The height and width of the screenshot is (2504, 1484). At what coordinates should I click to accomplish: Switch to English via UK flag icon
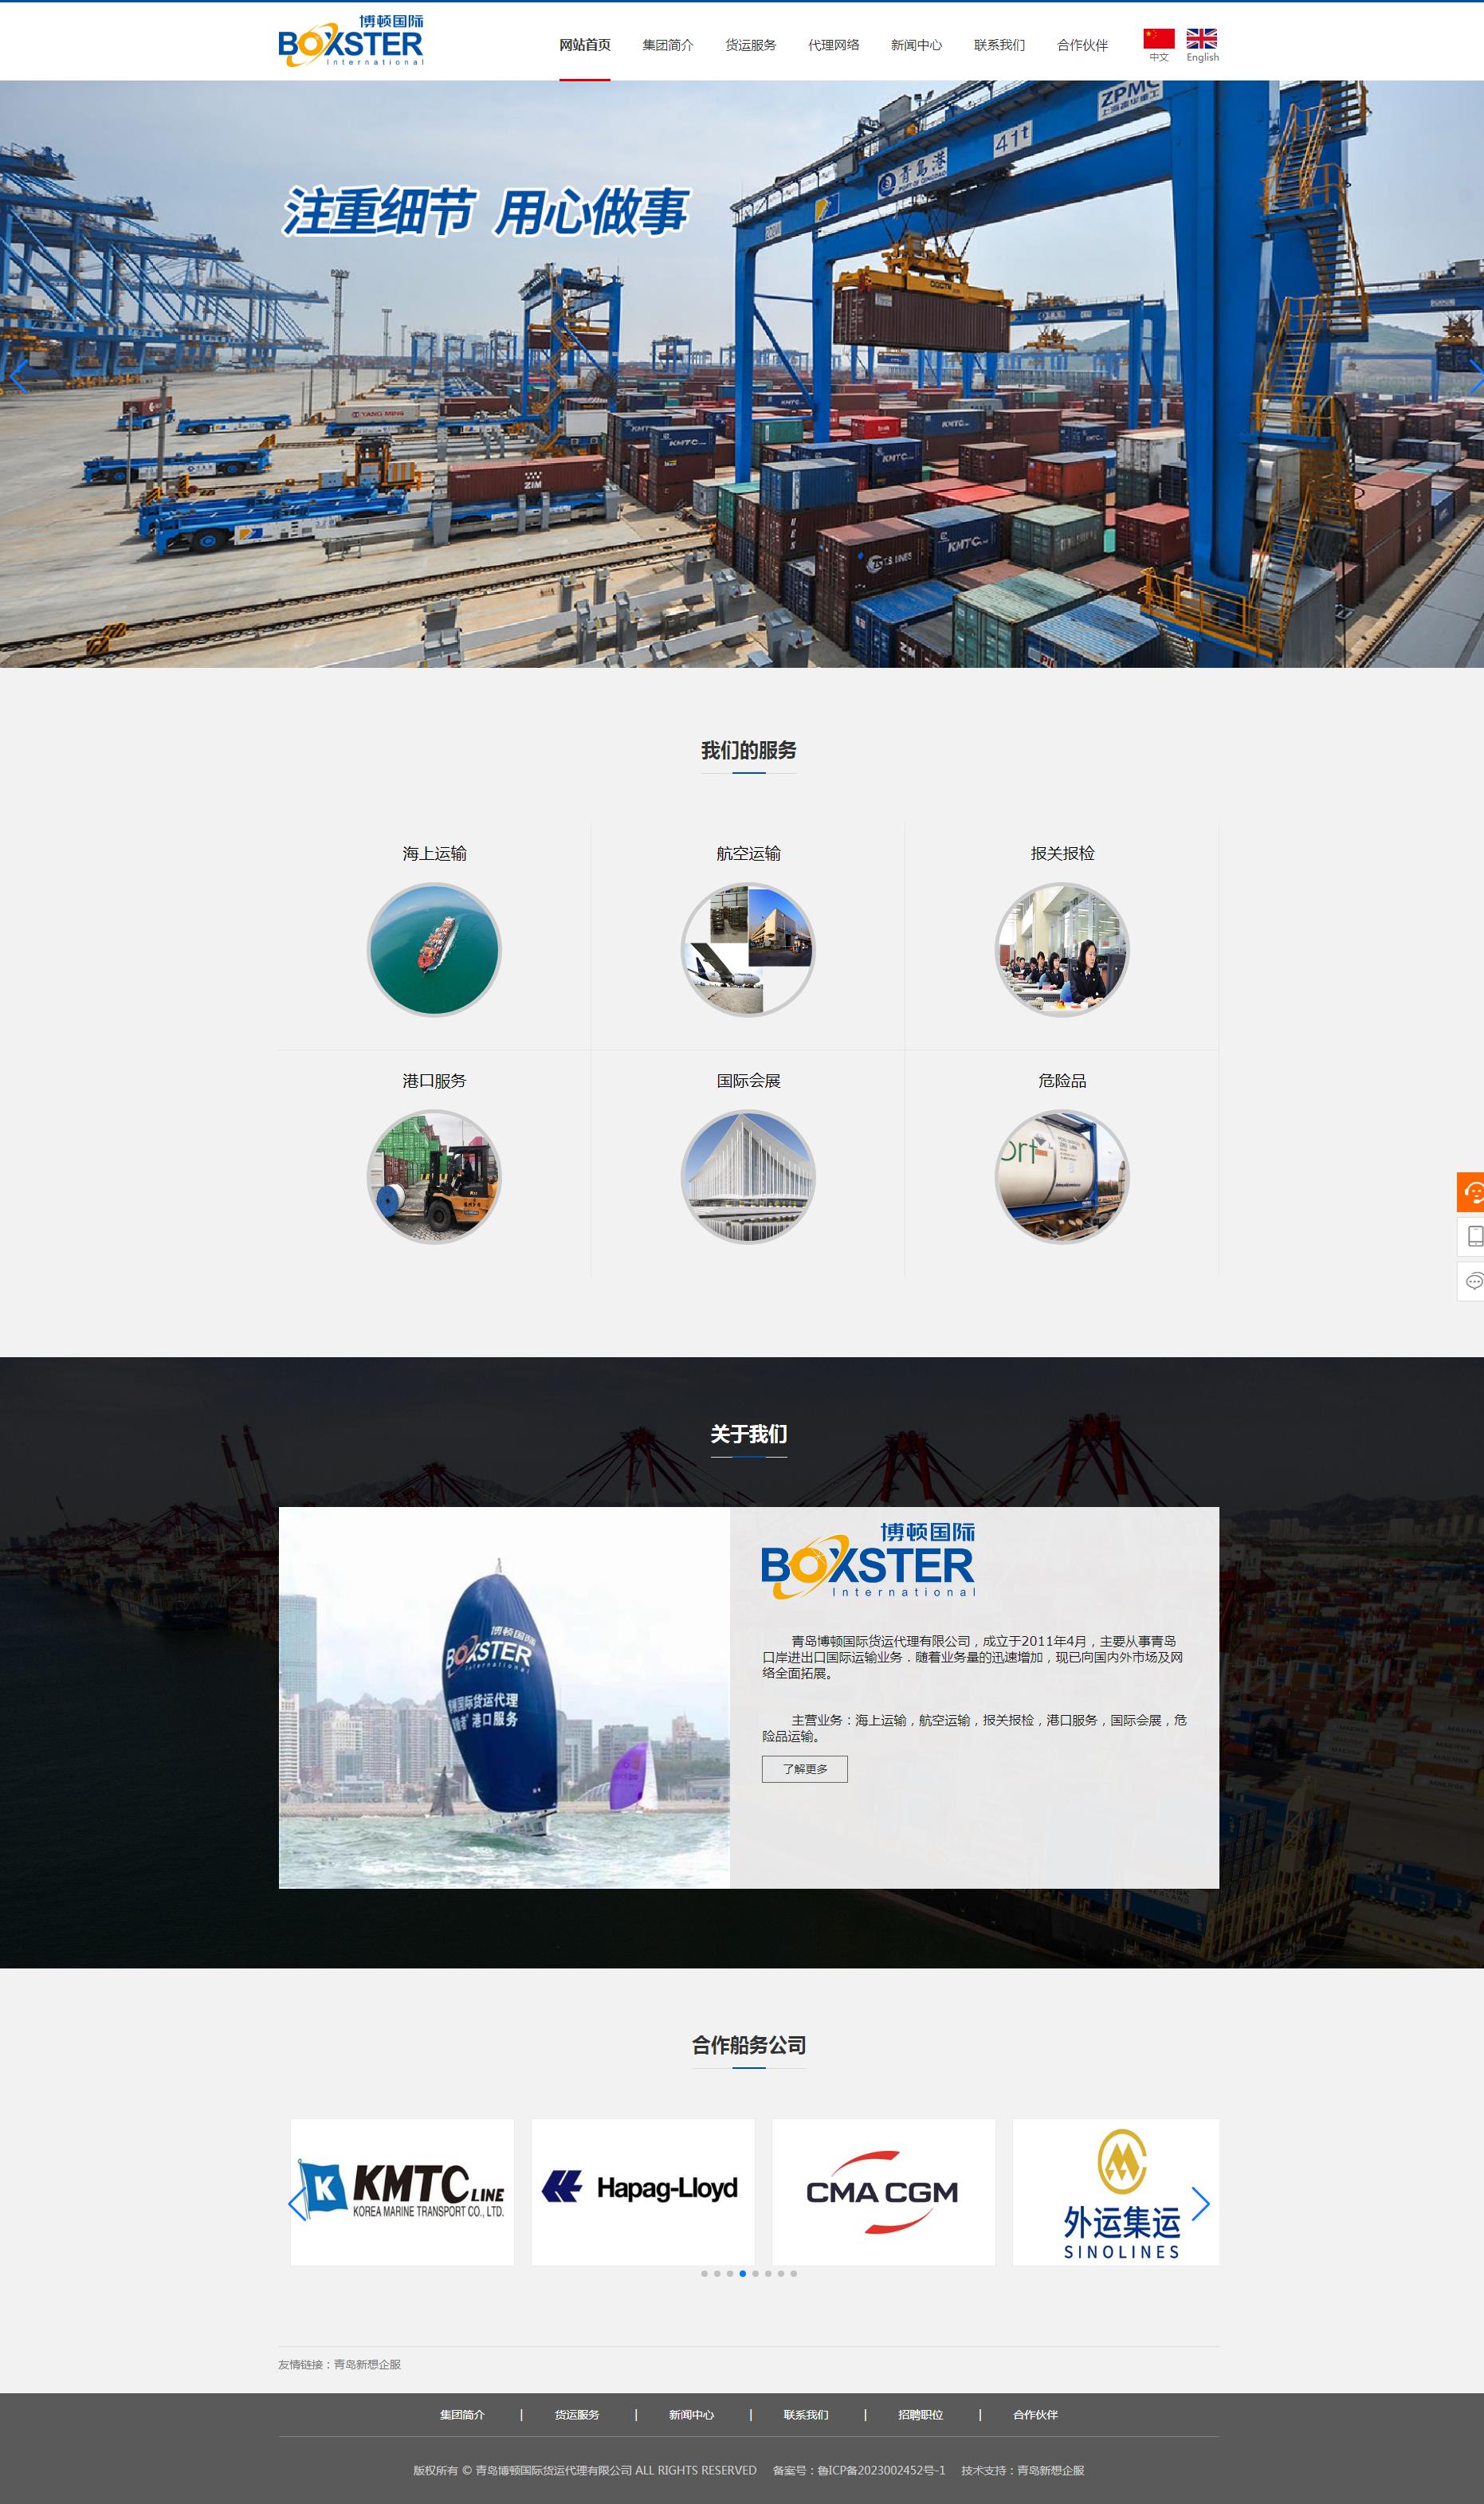(x=1201, y=40)
